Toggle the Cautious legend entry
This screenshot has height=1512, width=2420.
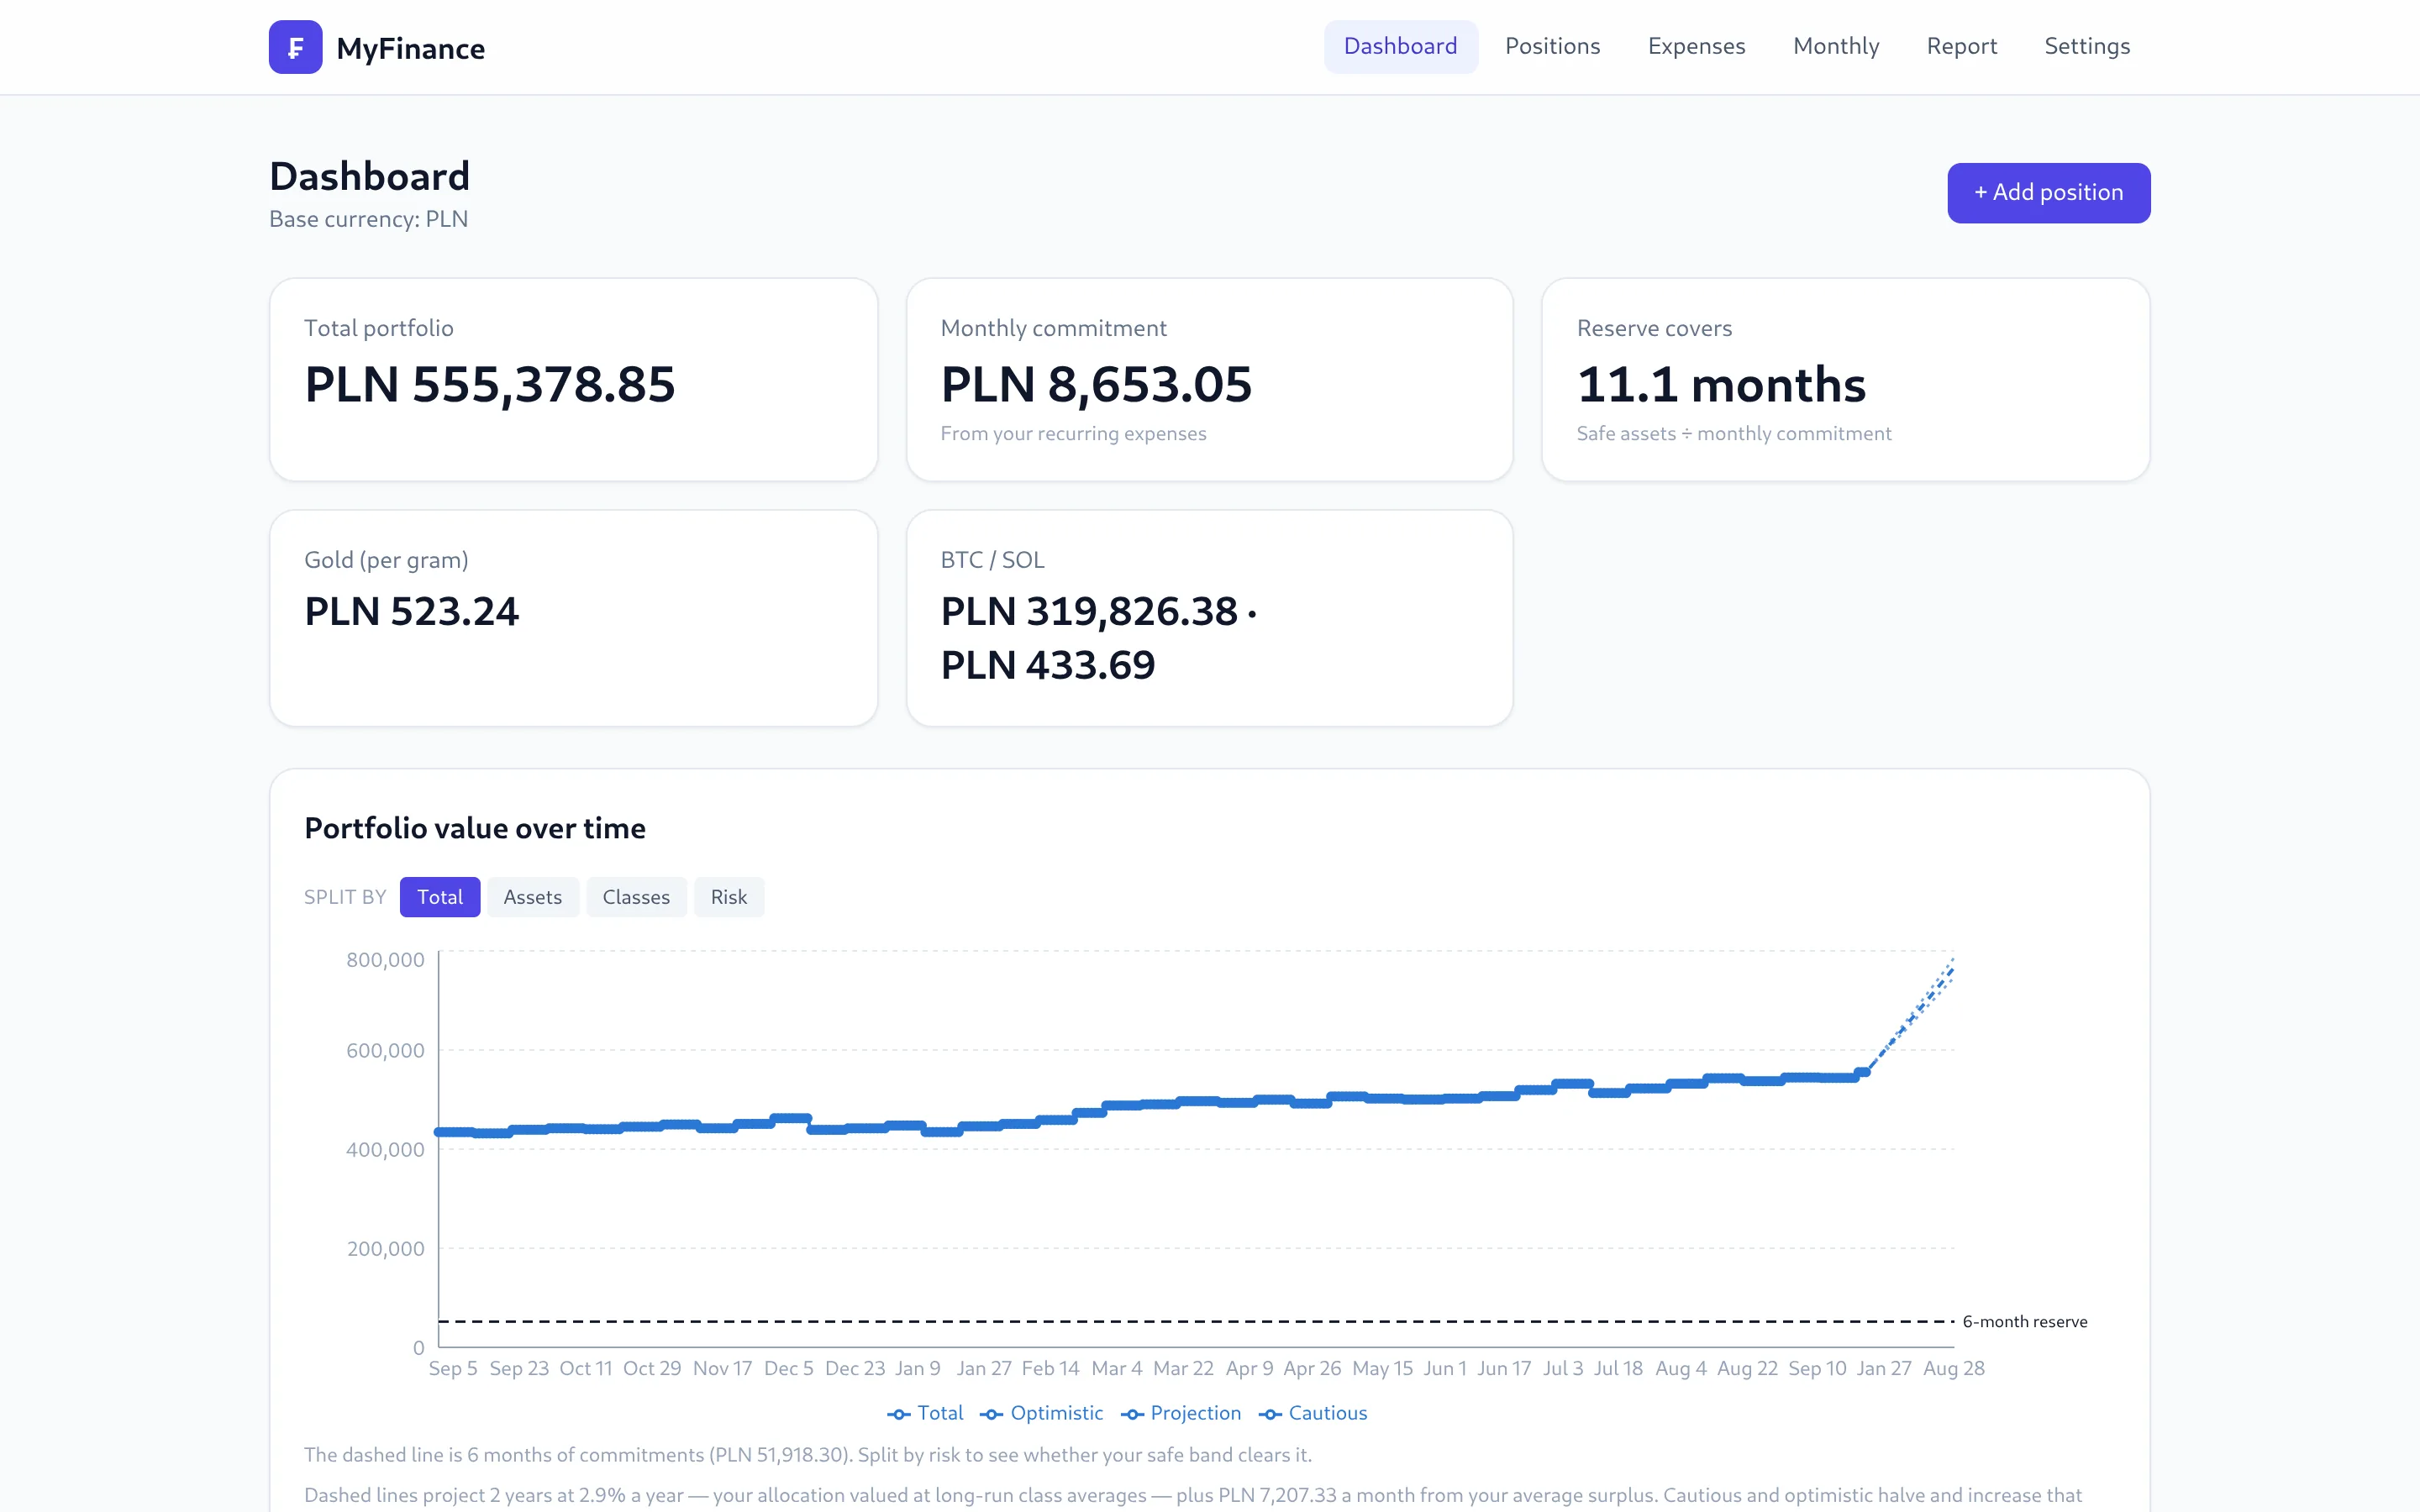[1313, 1413]
